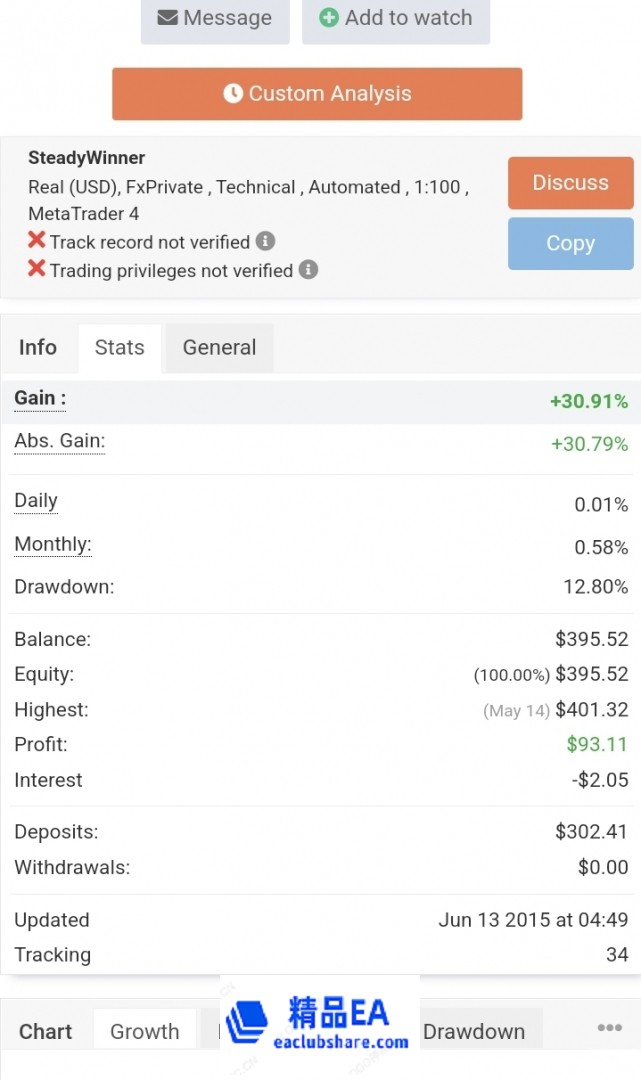Select the Info tab
This screenshot has width=641, height=1080.
click(38, 347)
